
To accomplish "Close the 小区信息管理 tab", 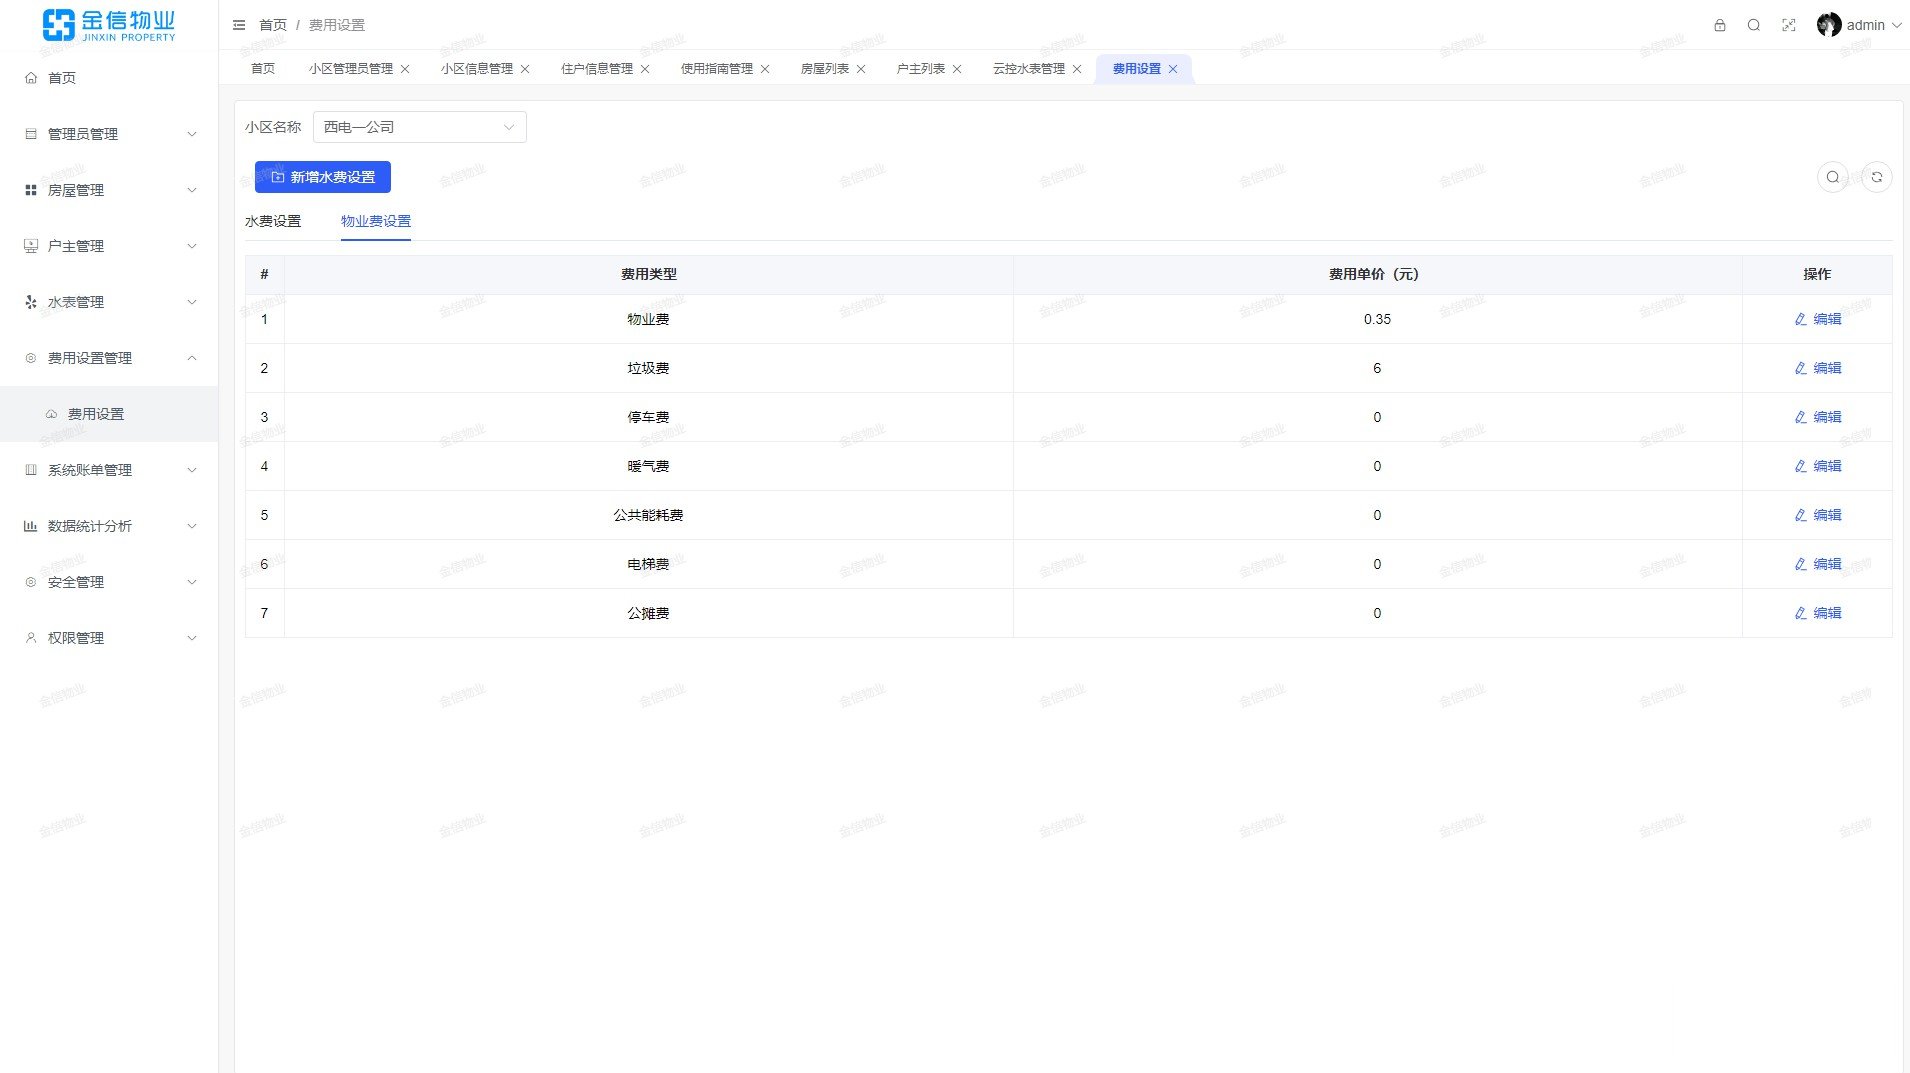I will pyautogui.click(x=525, y=69).
